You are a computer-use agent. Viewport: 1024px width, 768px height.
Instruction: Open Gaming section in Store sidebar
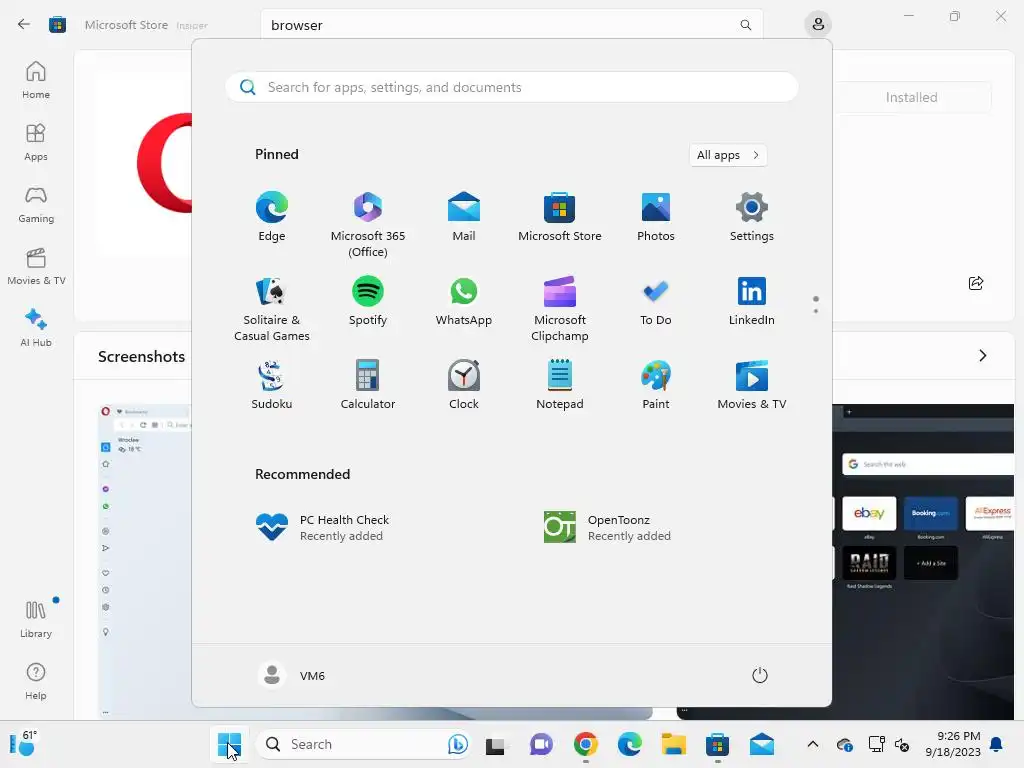point(36,204)
